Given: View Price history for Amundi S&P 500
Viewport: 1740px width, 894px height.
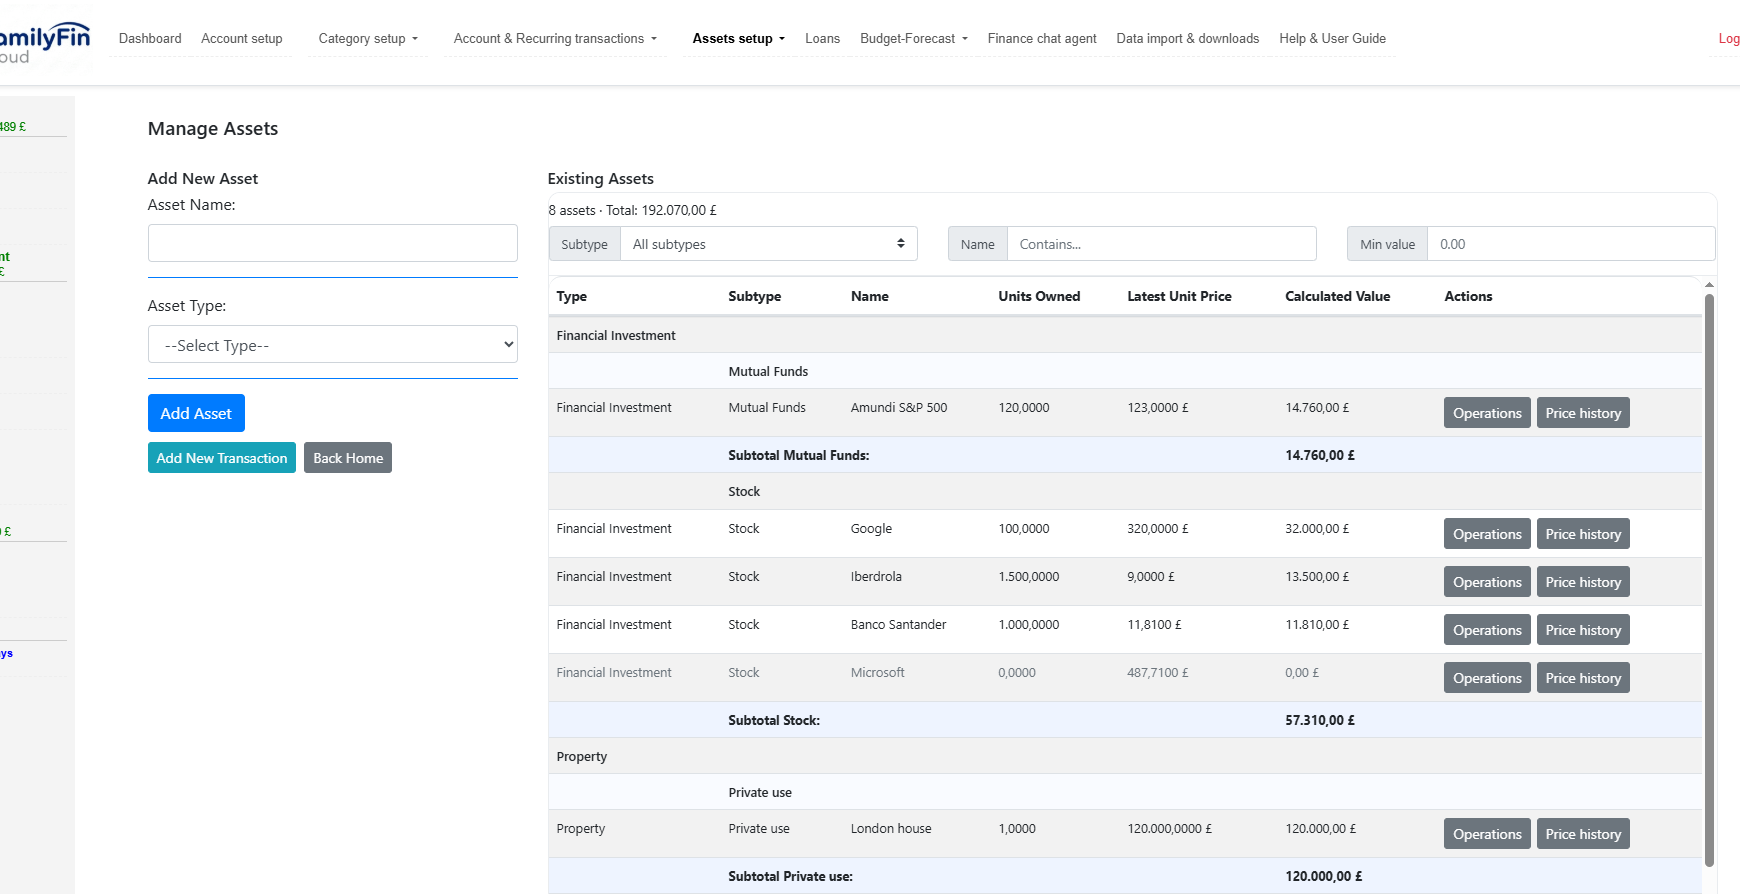Looking at the screenshot, I should pyautogui.click(x=1583, y=413).
